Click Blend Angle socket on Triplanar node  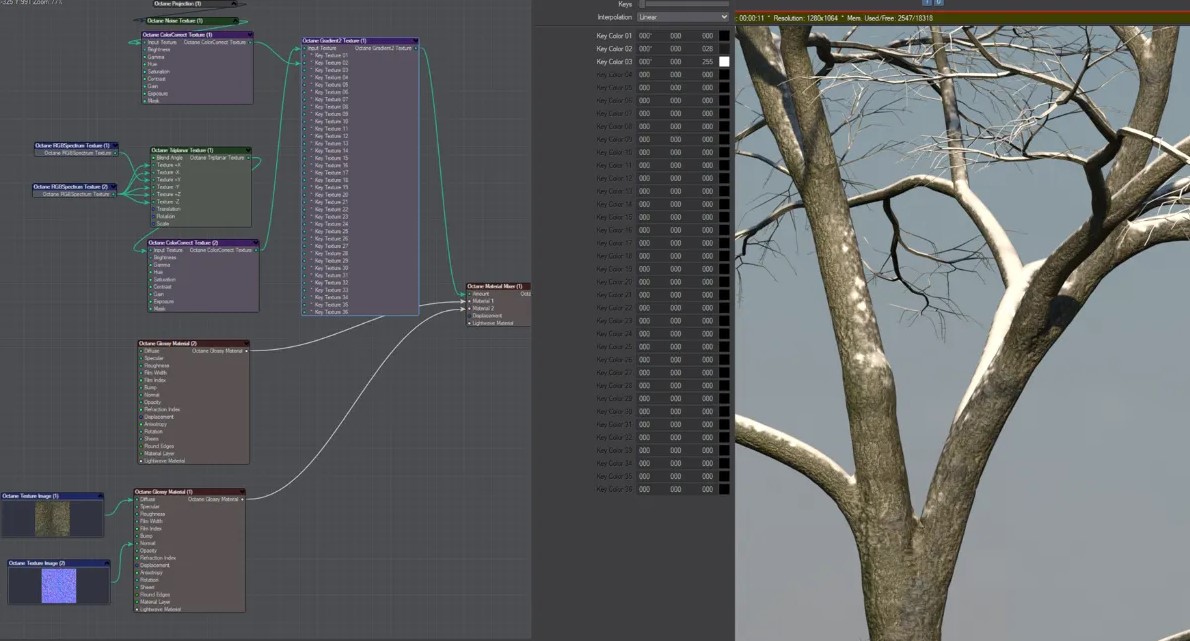(x=153, y=158)
